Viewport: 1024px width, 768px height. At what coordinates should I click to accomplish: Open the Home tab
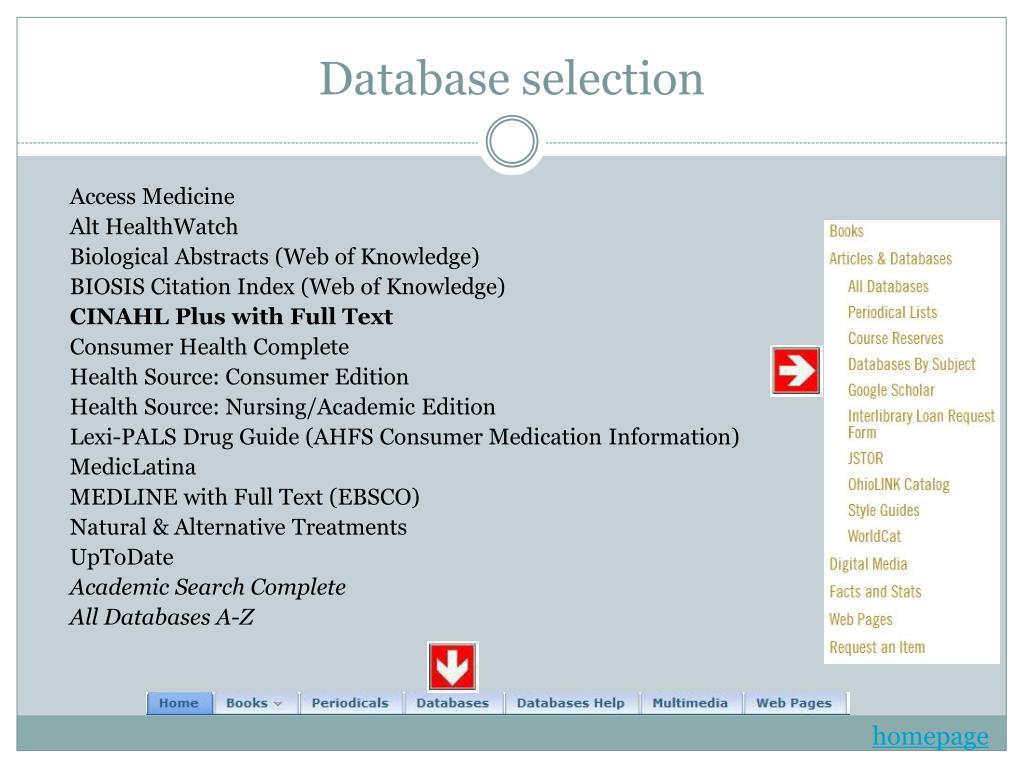179,703
